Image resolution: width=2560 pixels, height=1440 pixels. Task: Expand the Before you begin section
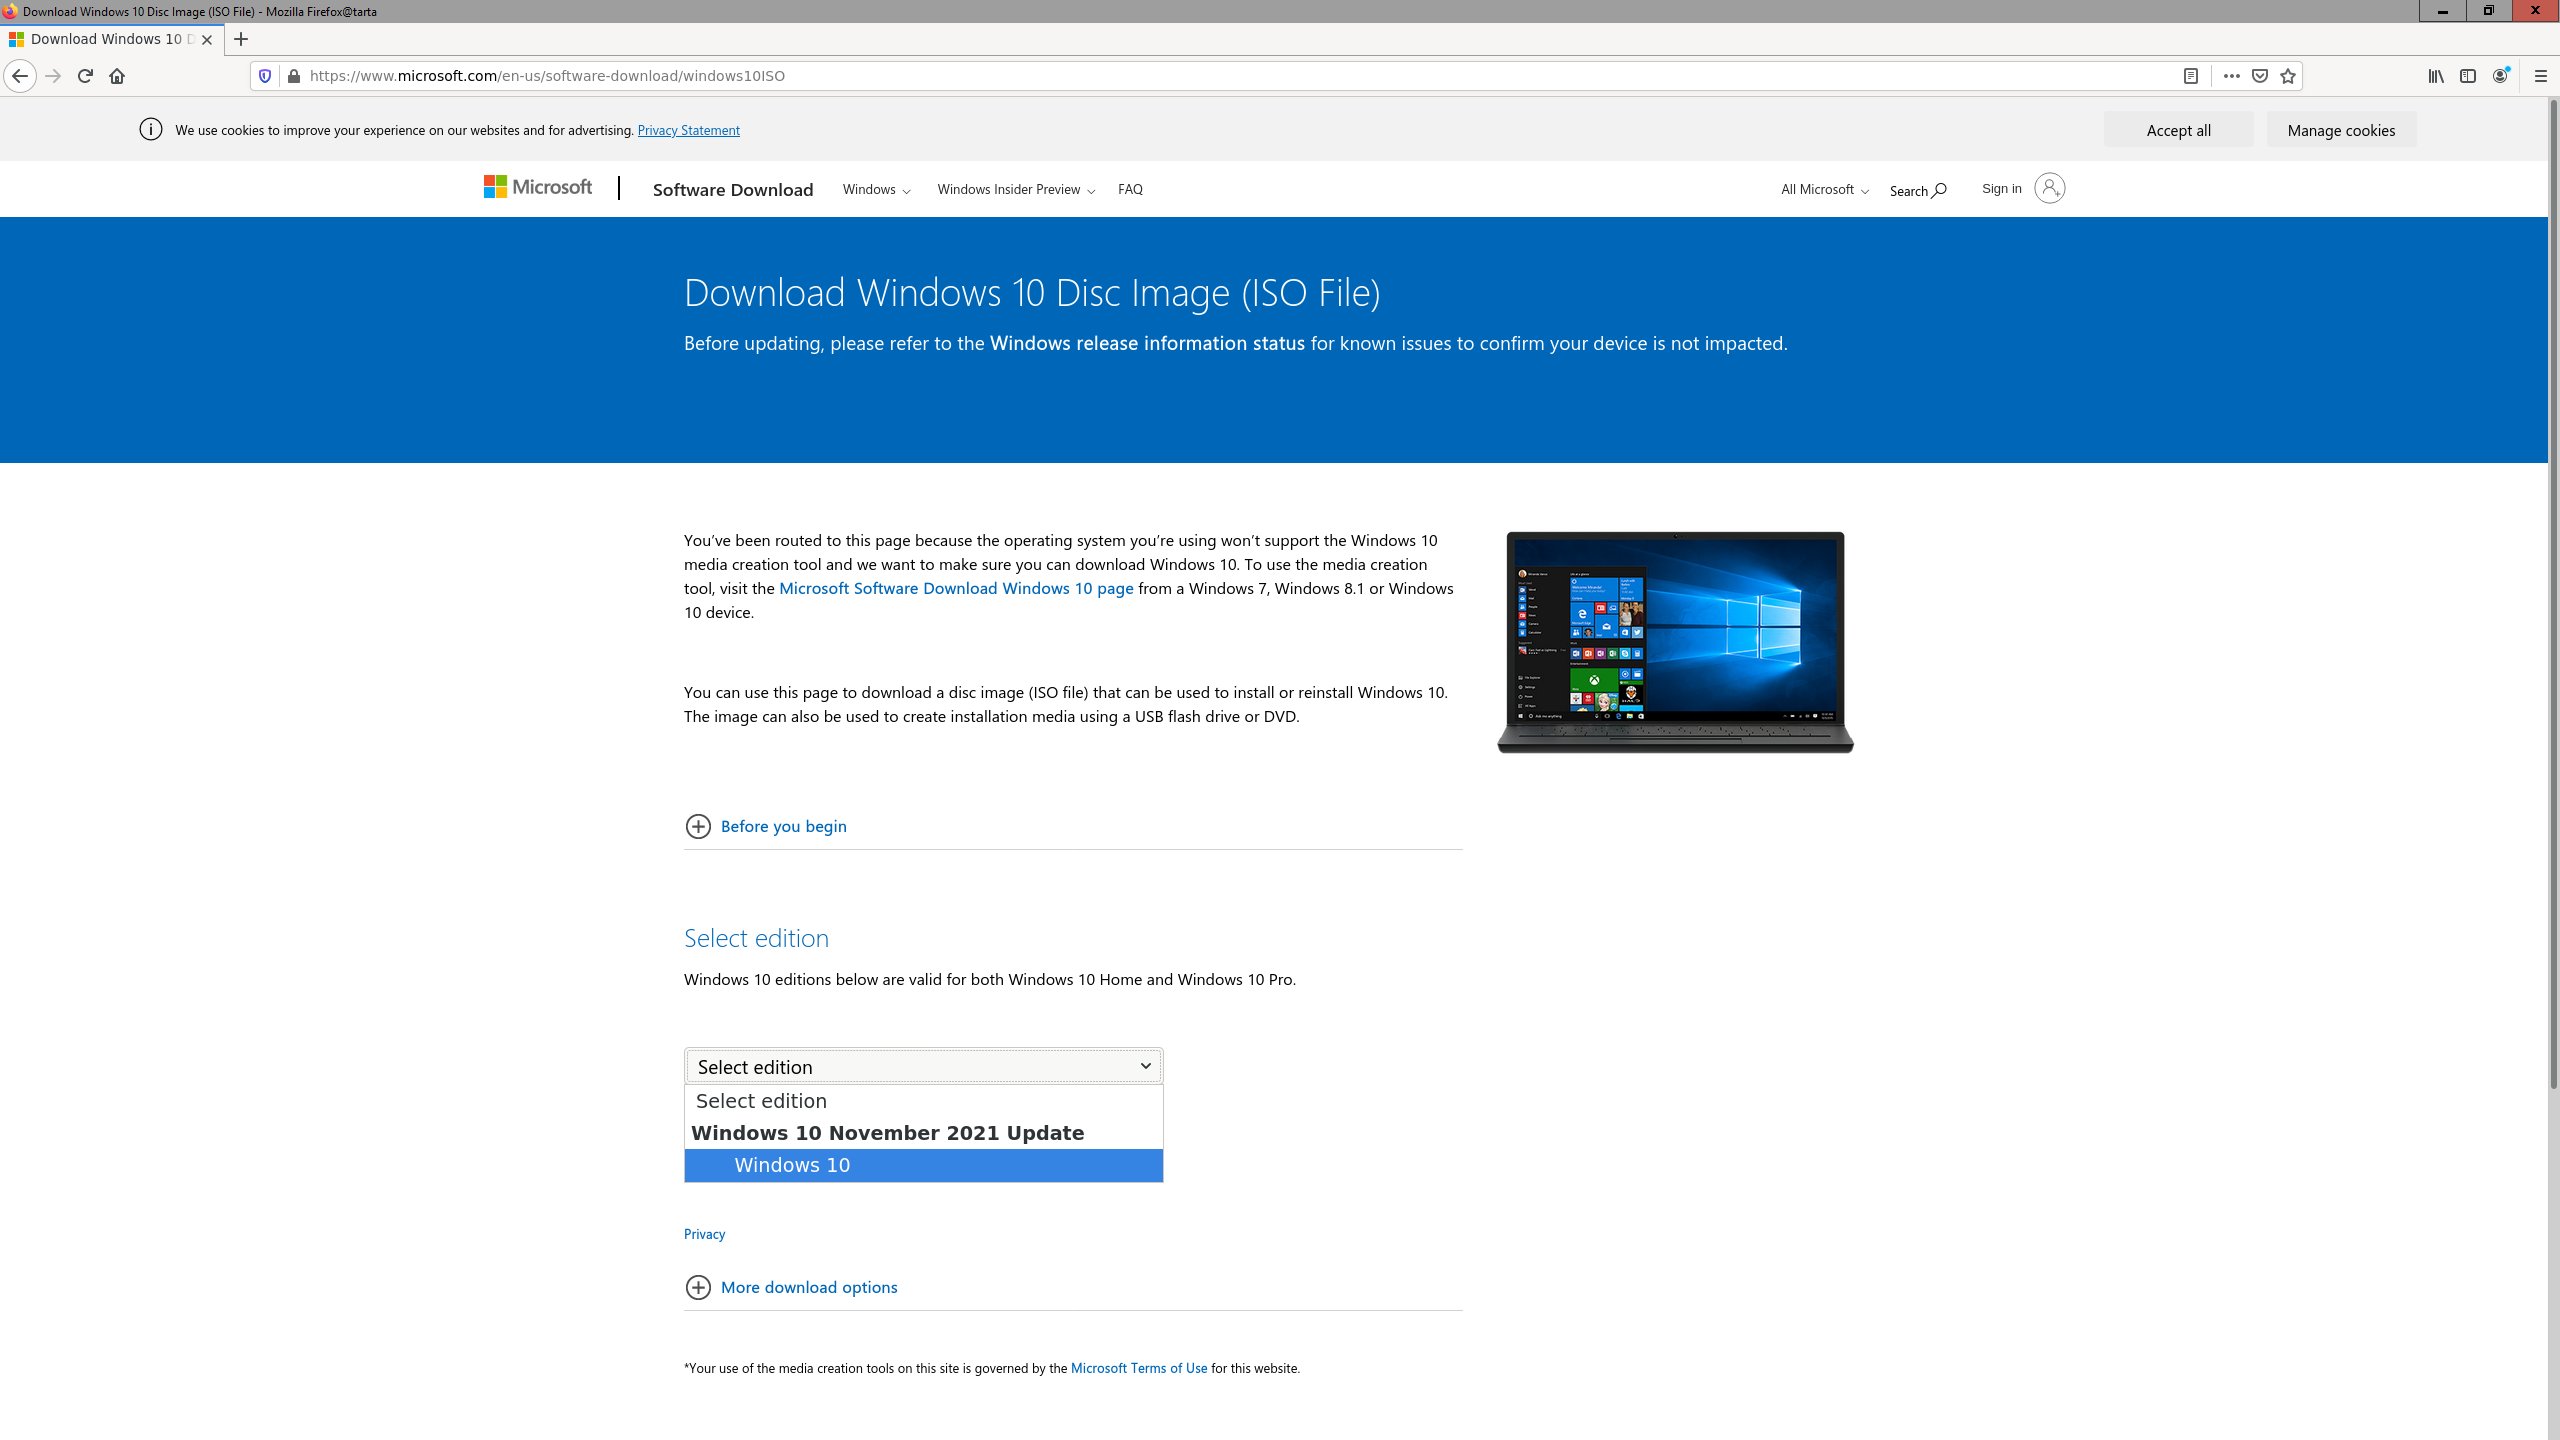tap(783, 826)
